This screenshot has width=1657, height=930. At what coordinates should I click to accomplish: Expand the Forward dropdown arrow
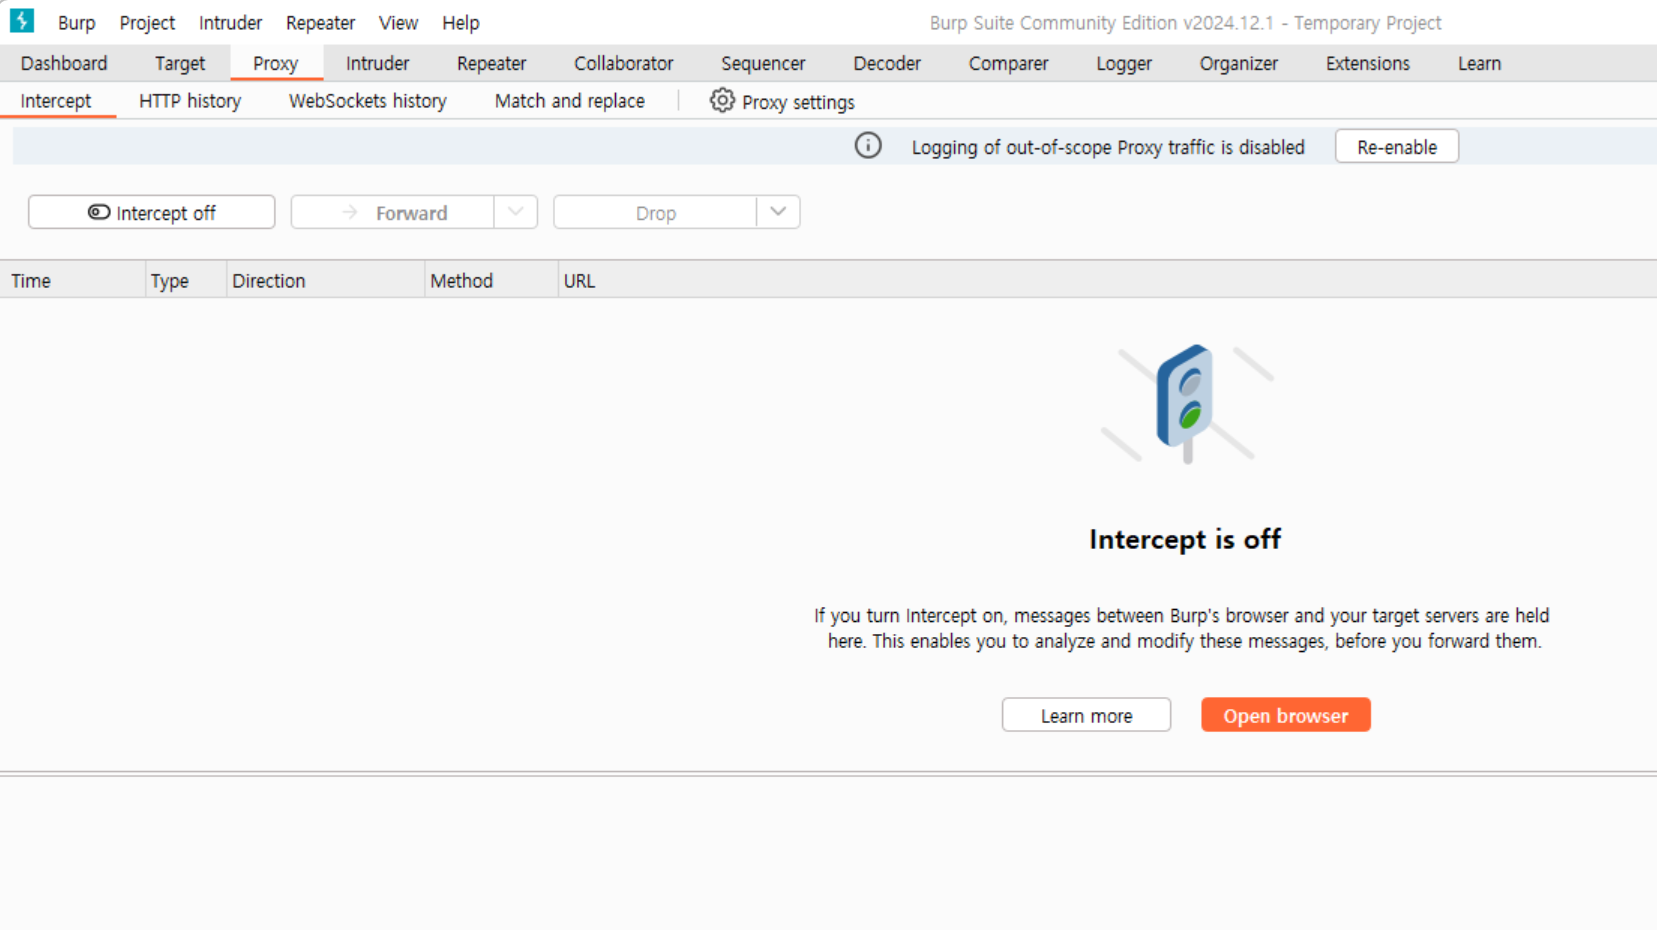pos(516,212)
